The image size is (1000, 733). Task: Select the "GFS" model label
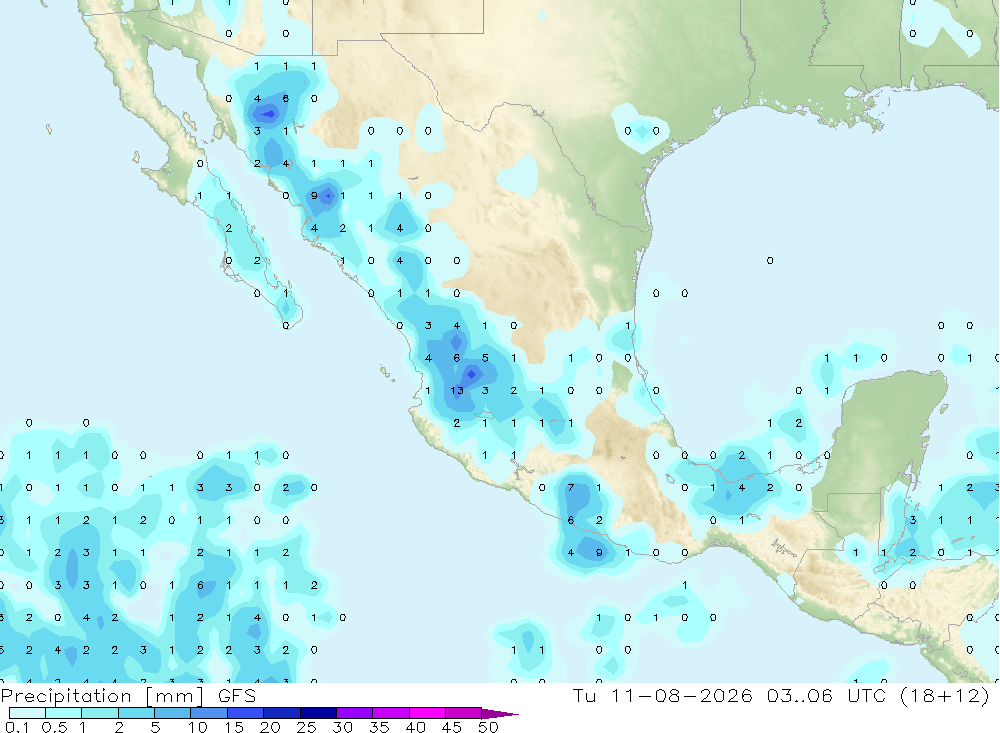237,695
